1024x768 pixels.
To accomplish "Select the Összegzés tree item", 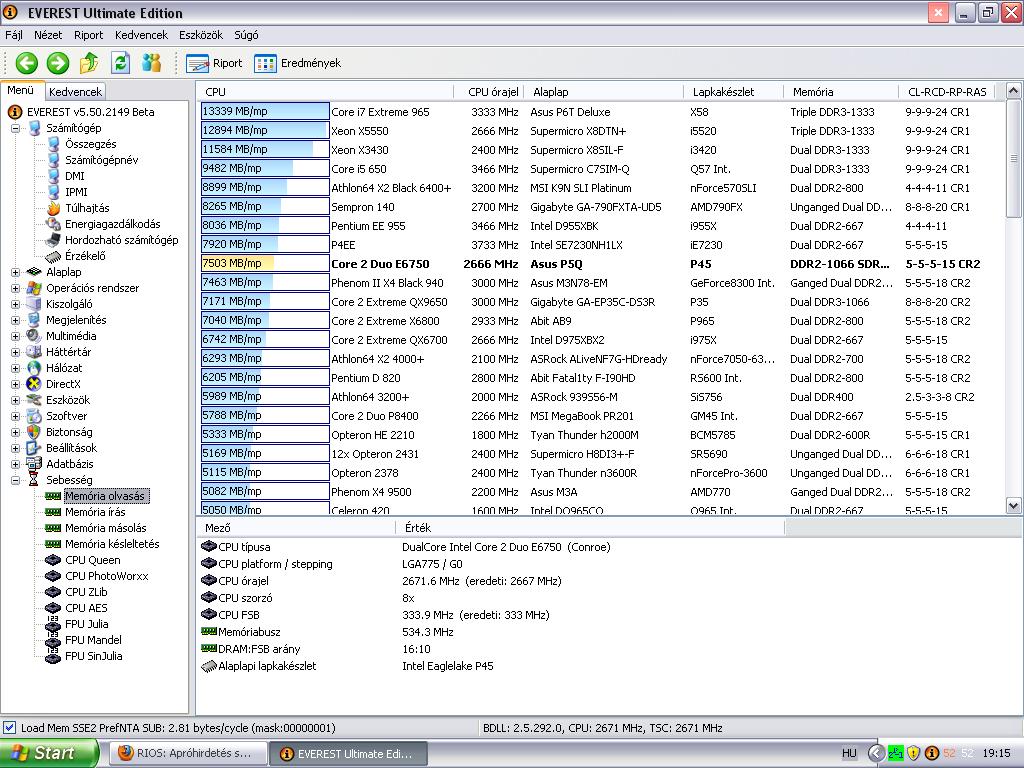I will point(90,144).
